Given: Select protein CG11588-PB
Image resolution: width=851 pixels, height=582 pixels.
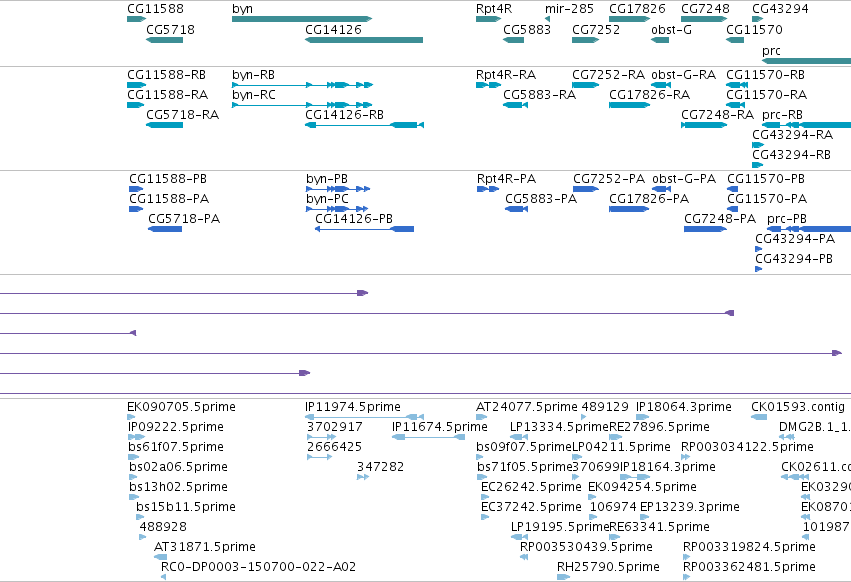Looking at the screenshot, I should tap(136, 189).
